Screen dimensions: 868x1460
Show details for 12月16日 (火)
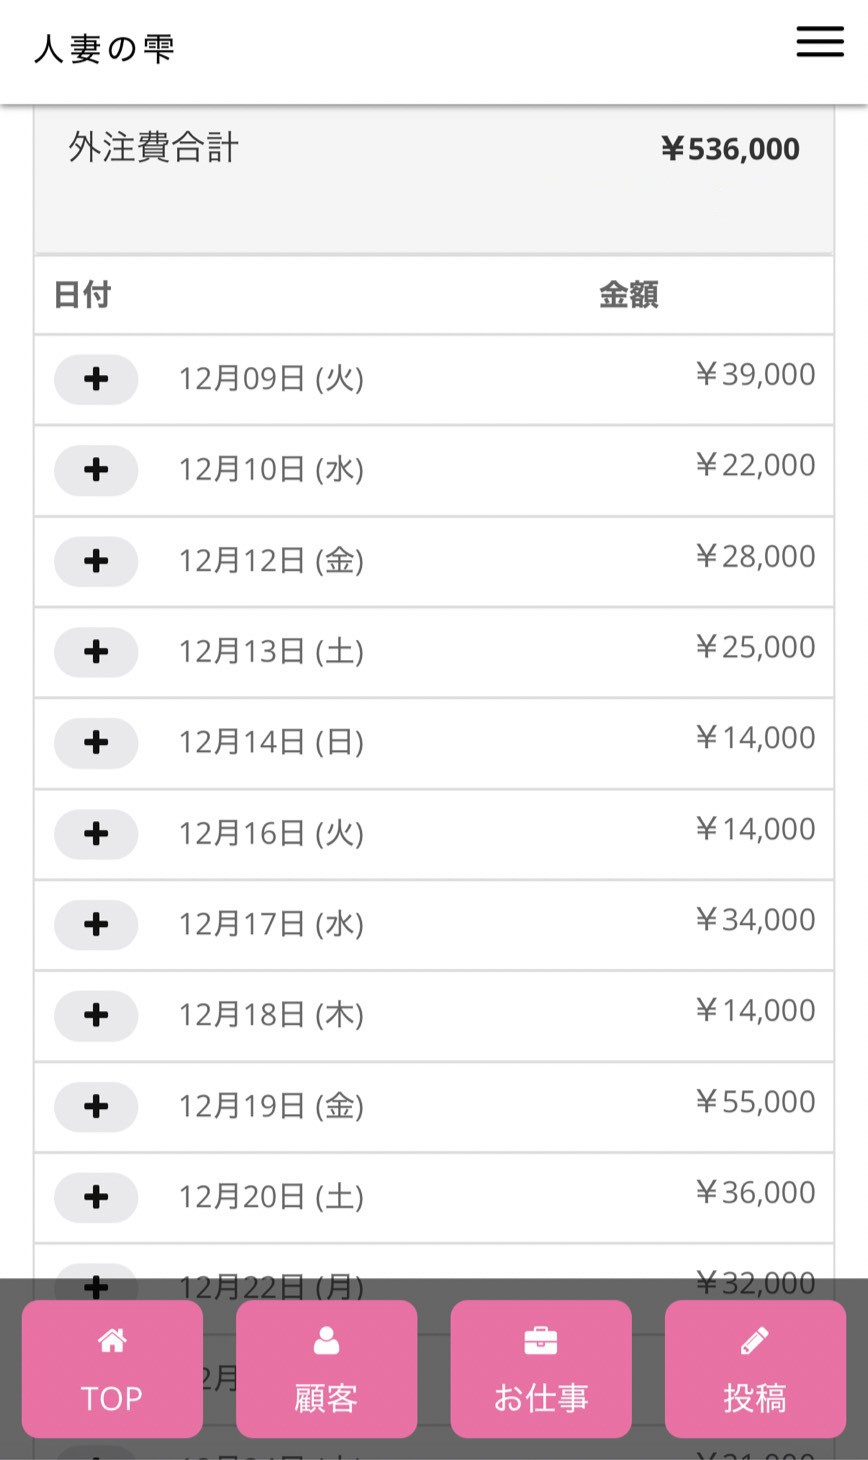point(96,834)
